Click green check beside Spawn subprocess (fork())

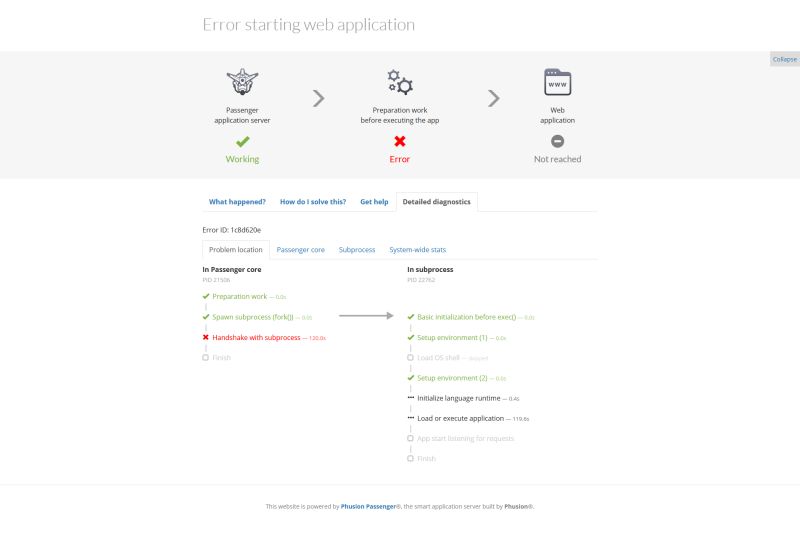coord(206,317)
